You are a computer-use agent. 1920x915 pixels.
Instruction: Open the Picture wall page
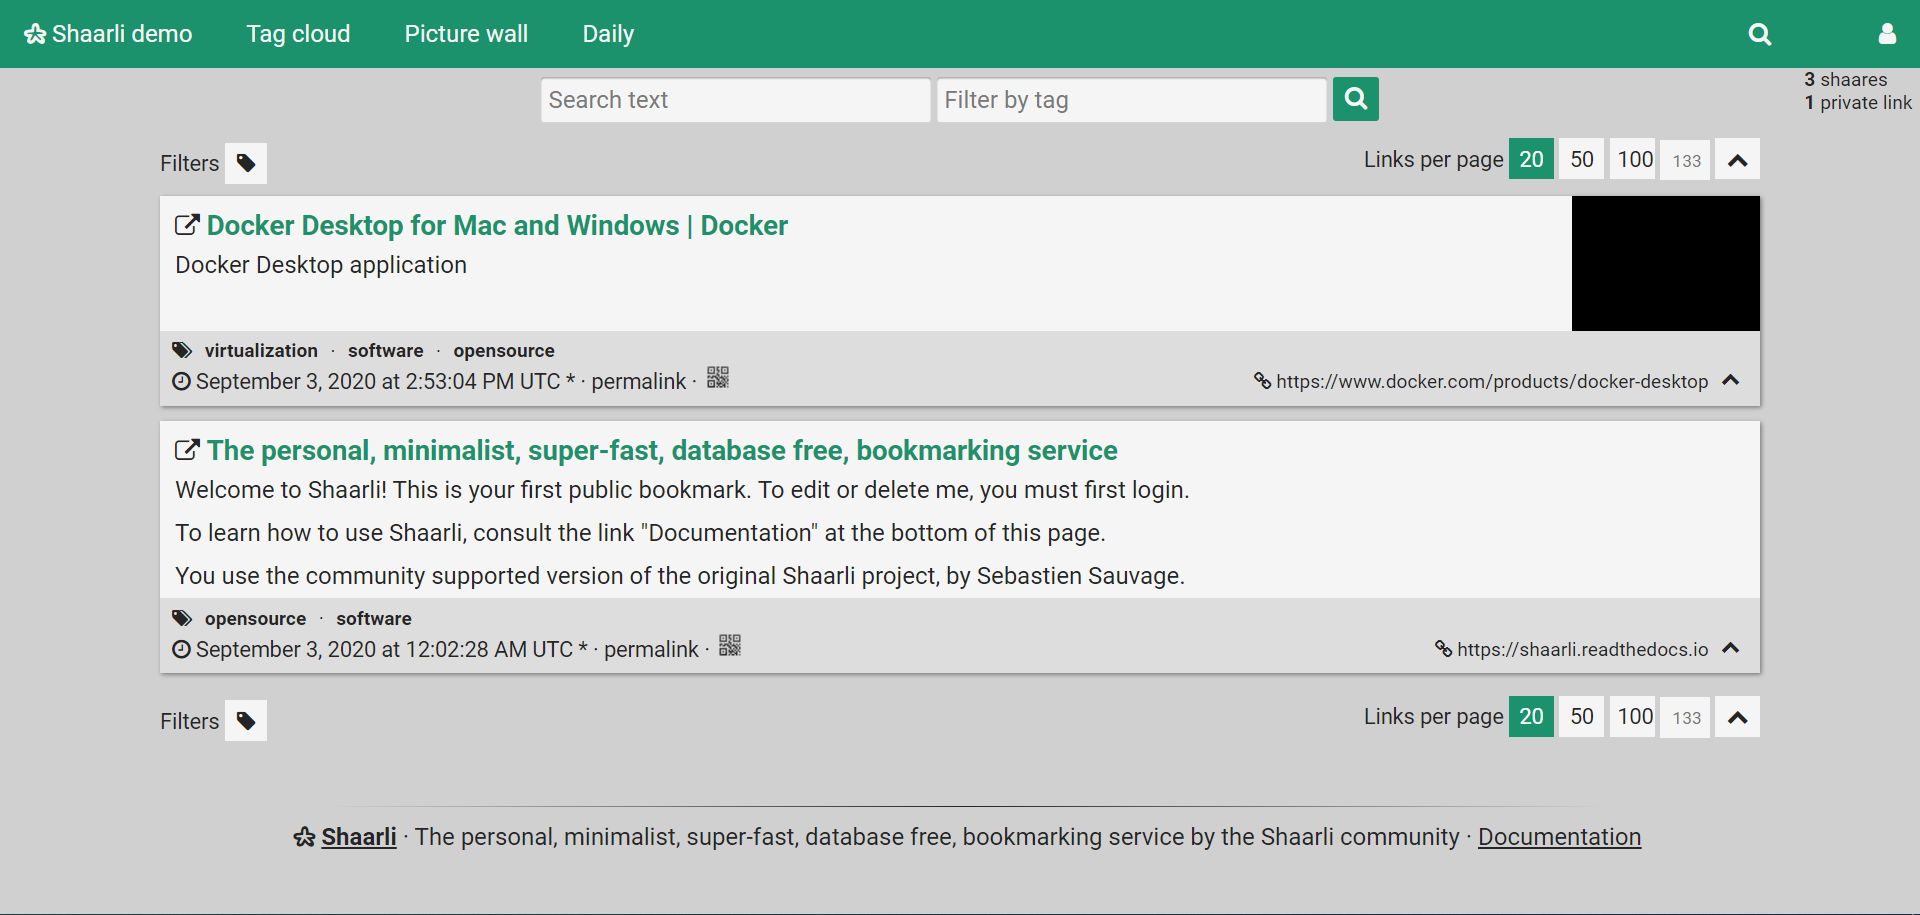tap(466, 34)
